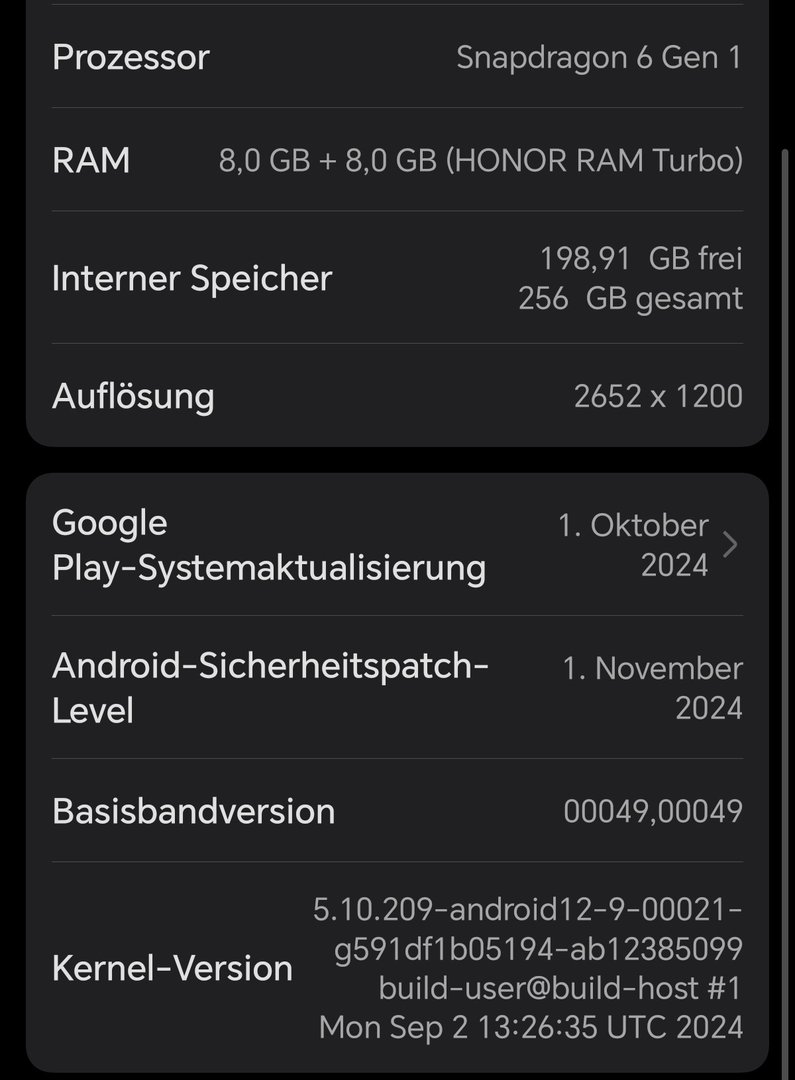Tap the 1. Oktober 2024 update date
795x1080 pixels.
pos(633,545)
